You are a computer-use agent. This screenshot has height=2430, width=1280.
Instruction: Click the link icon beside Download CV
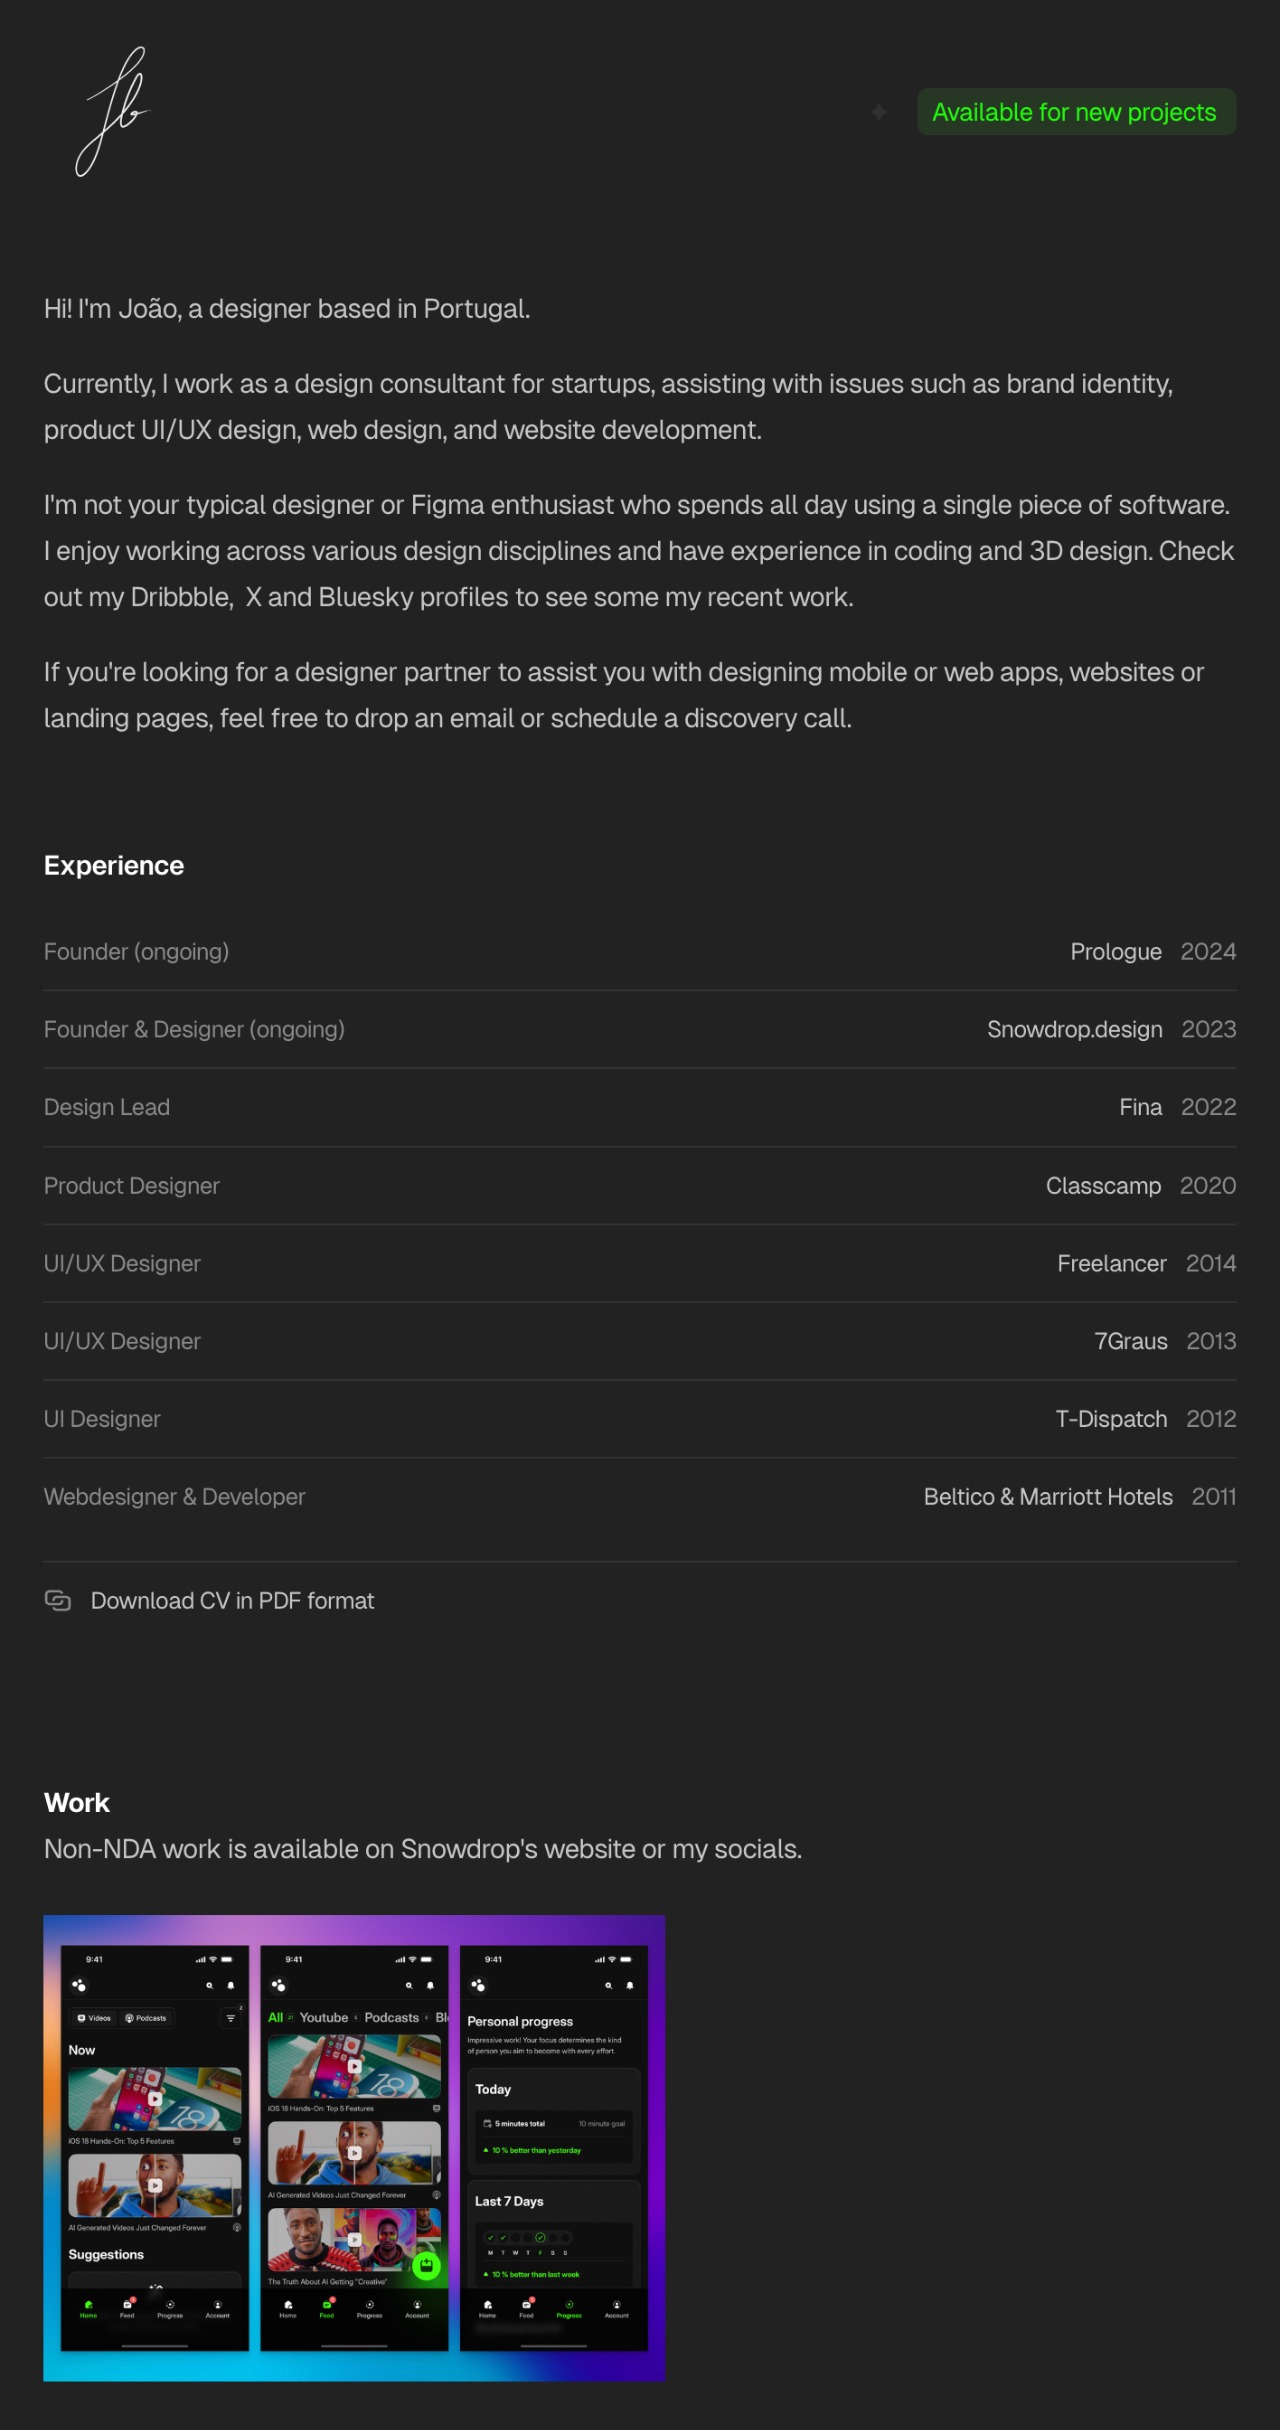[x=58, y=1600]
